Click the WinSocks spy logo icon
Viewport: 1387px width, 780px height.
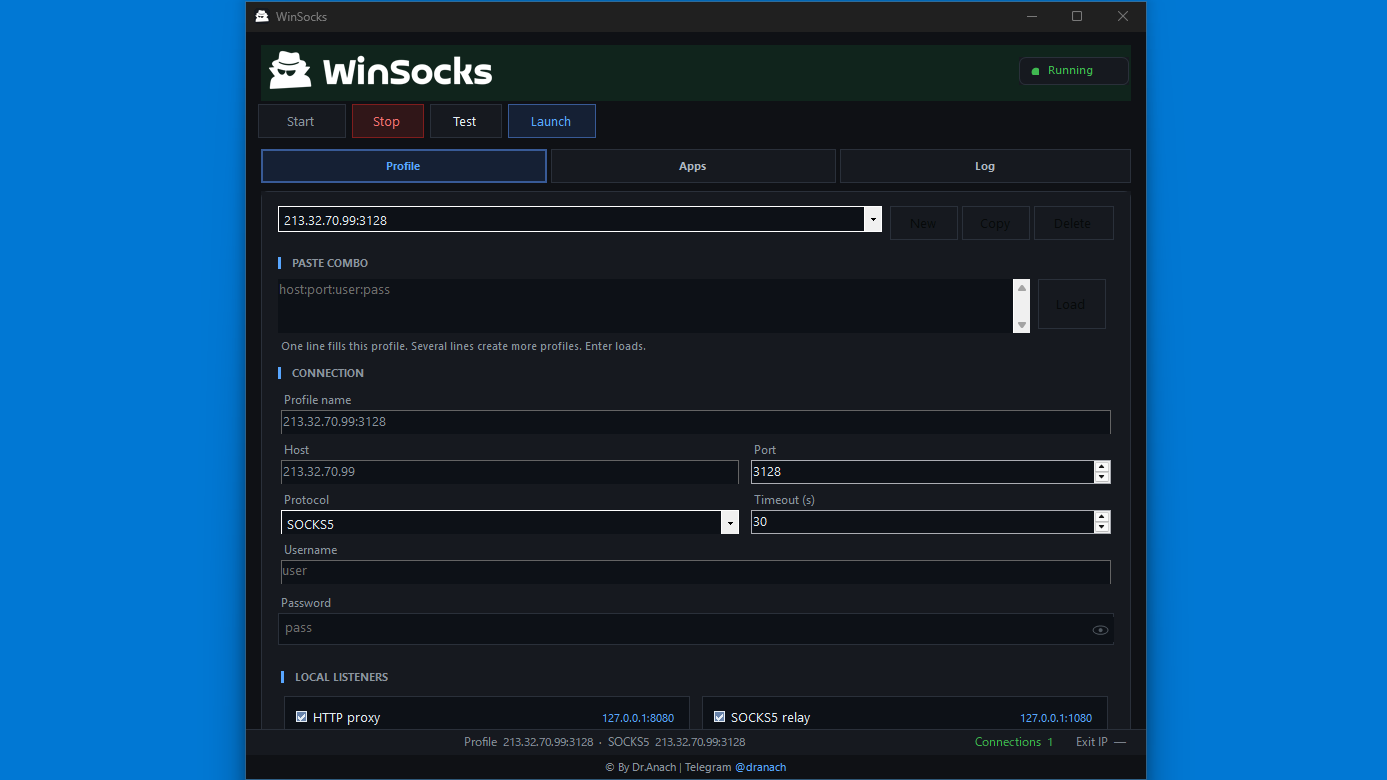291,71
